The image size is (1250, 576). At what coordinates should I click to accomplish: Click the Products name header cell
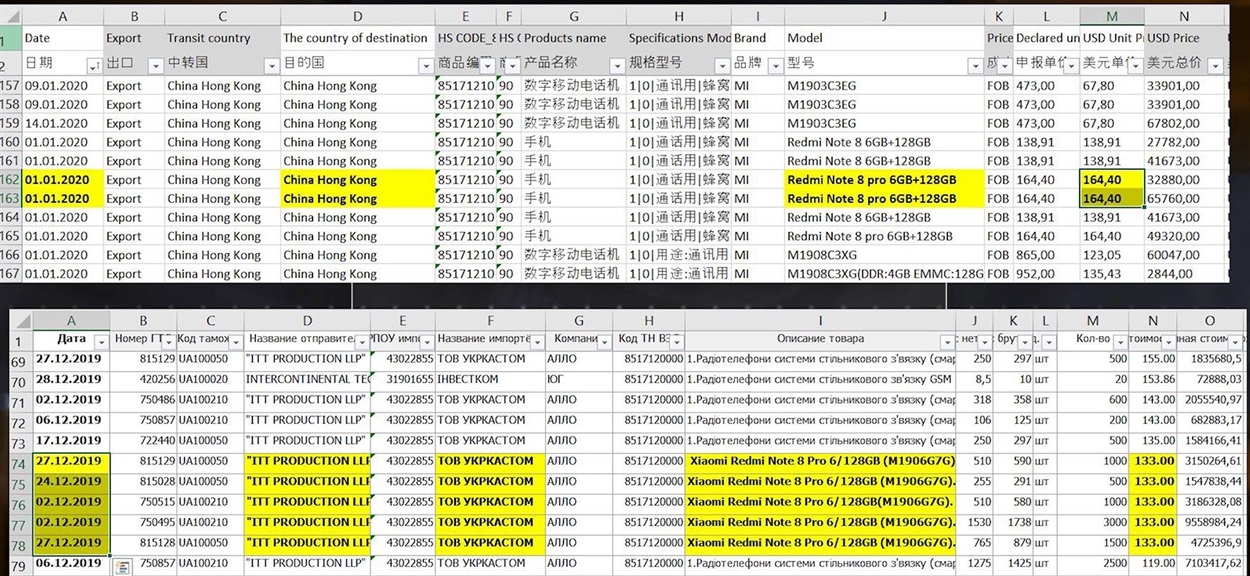573,38
